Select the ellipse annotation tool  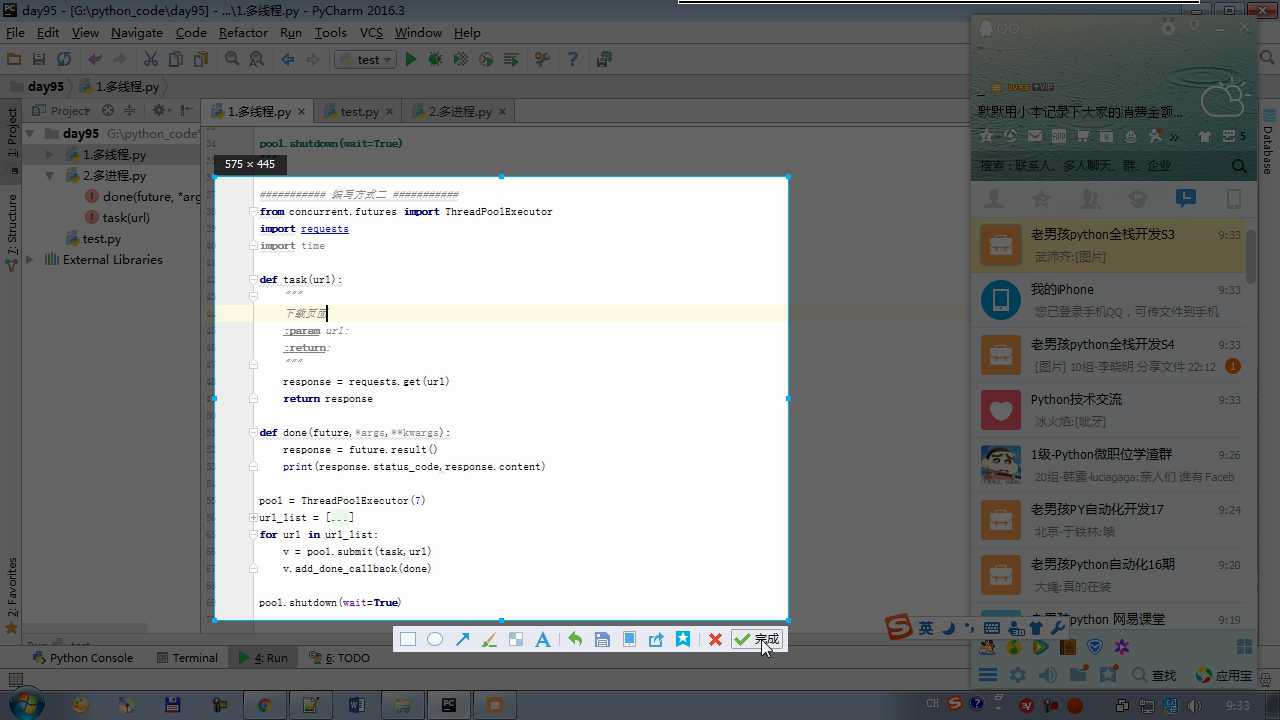tap(435, 639)
